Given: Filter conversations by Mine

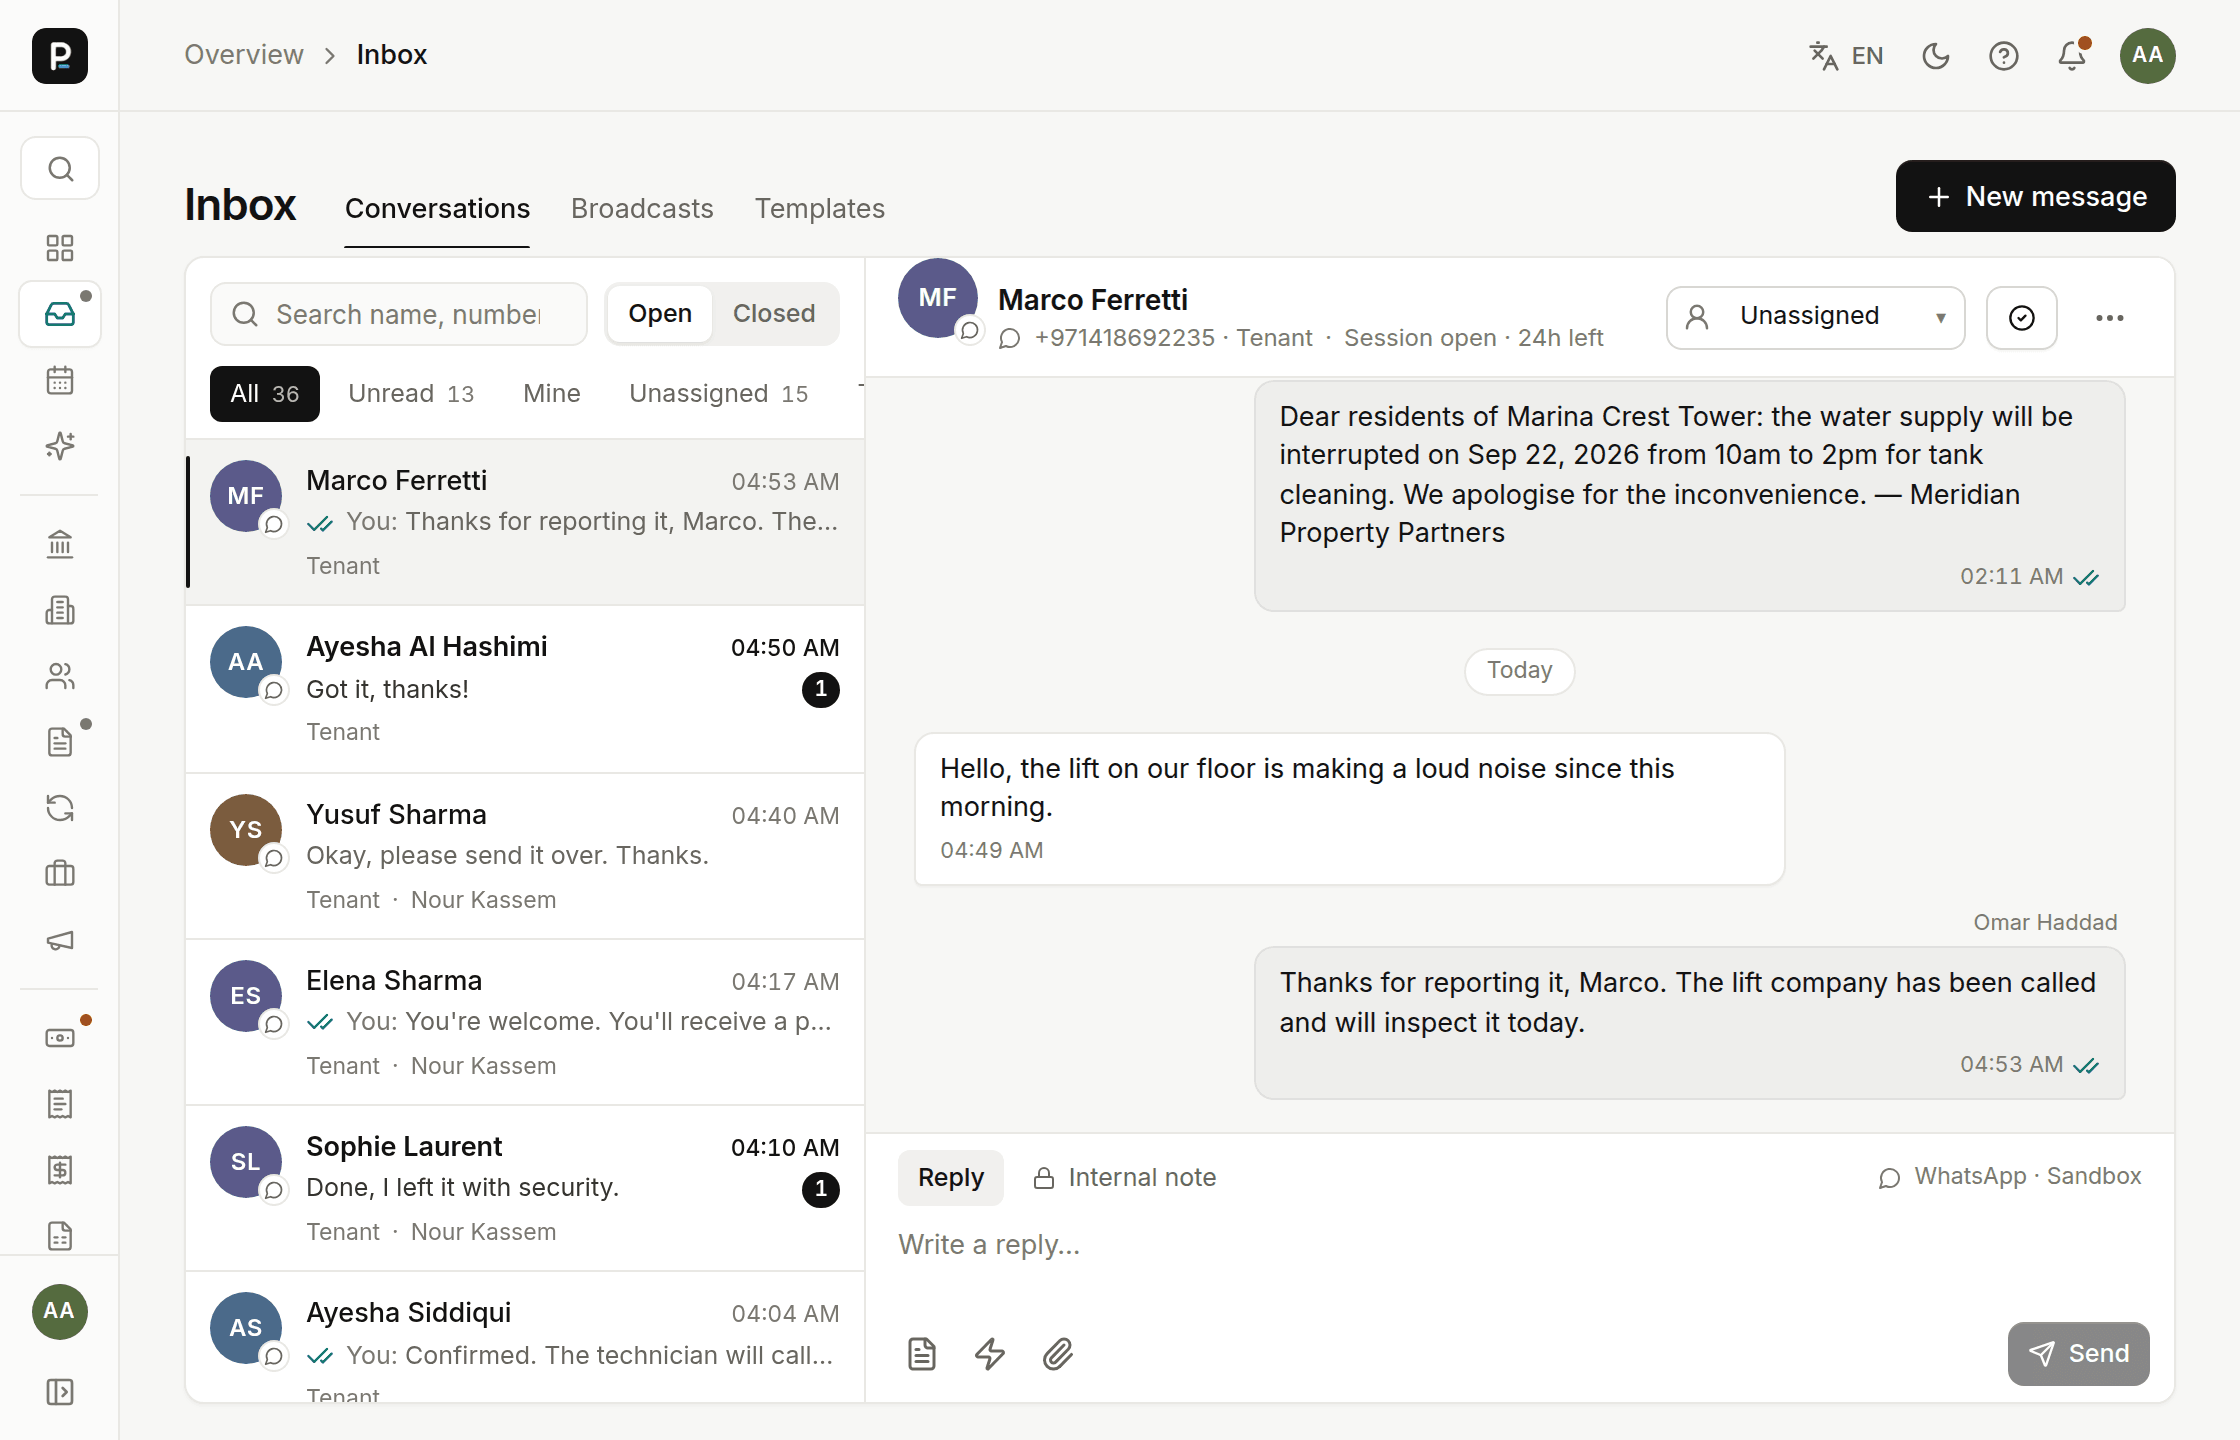Looking at the screenshot, I should 552,394.
